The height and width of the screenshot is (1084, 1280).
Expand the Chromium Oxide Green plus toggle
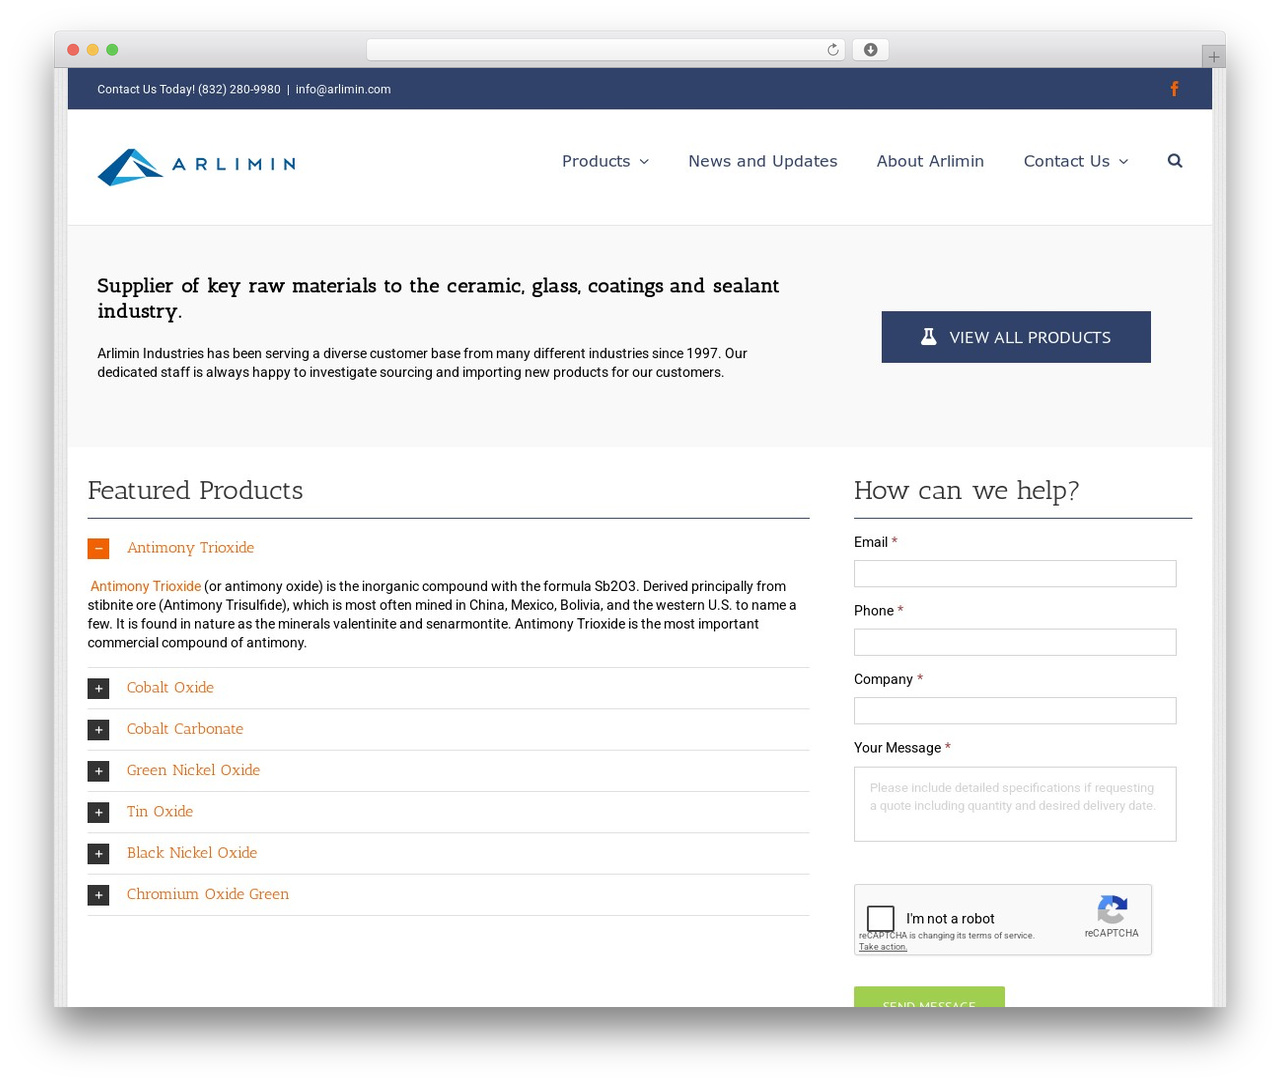98,895
